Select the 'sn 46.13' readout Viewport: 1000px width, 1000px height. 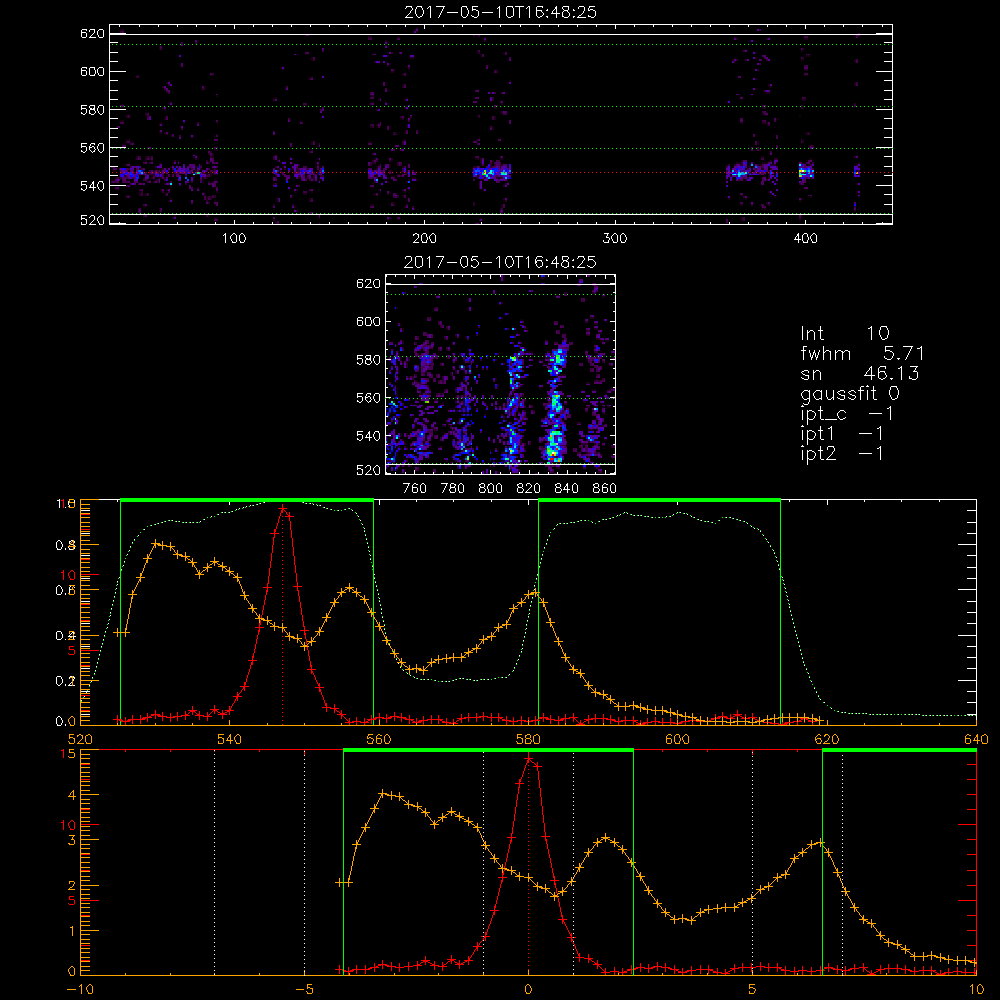click(860, 373)
